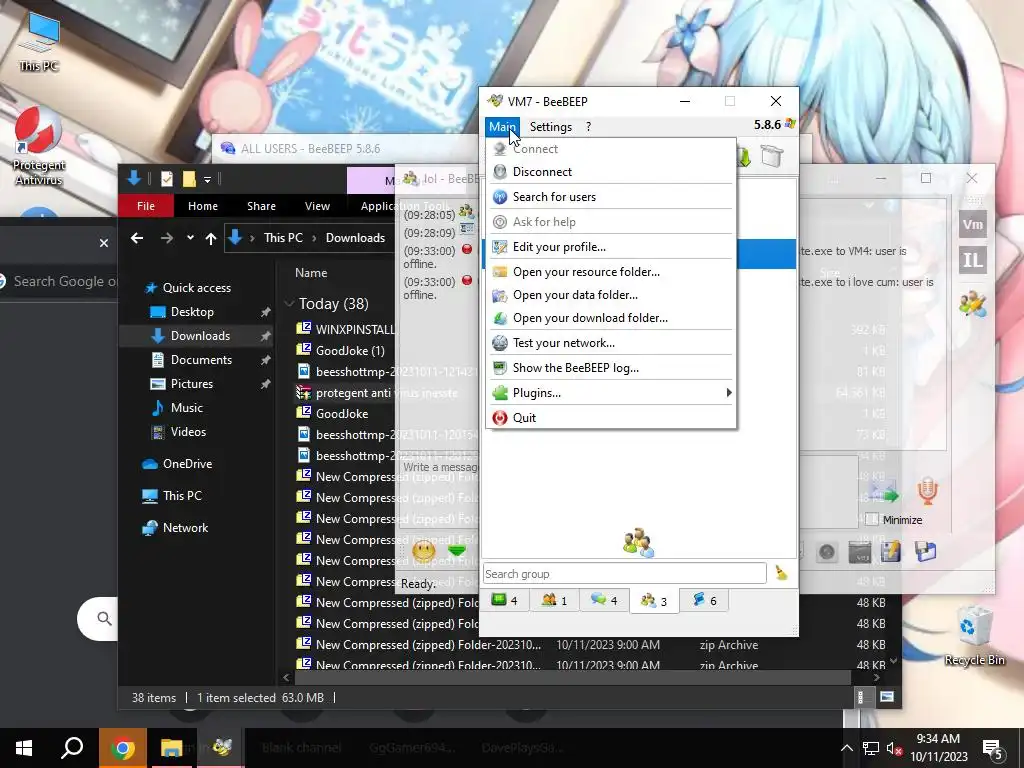Switch to the chat bubbles tab labeled 4
The image size is (1024, 768).
[x=604, y=600]
